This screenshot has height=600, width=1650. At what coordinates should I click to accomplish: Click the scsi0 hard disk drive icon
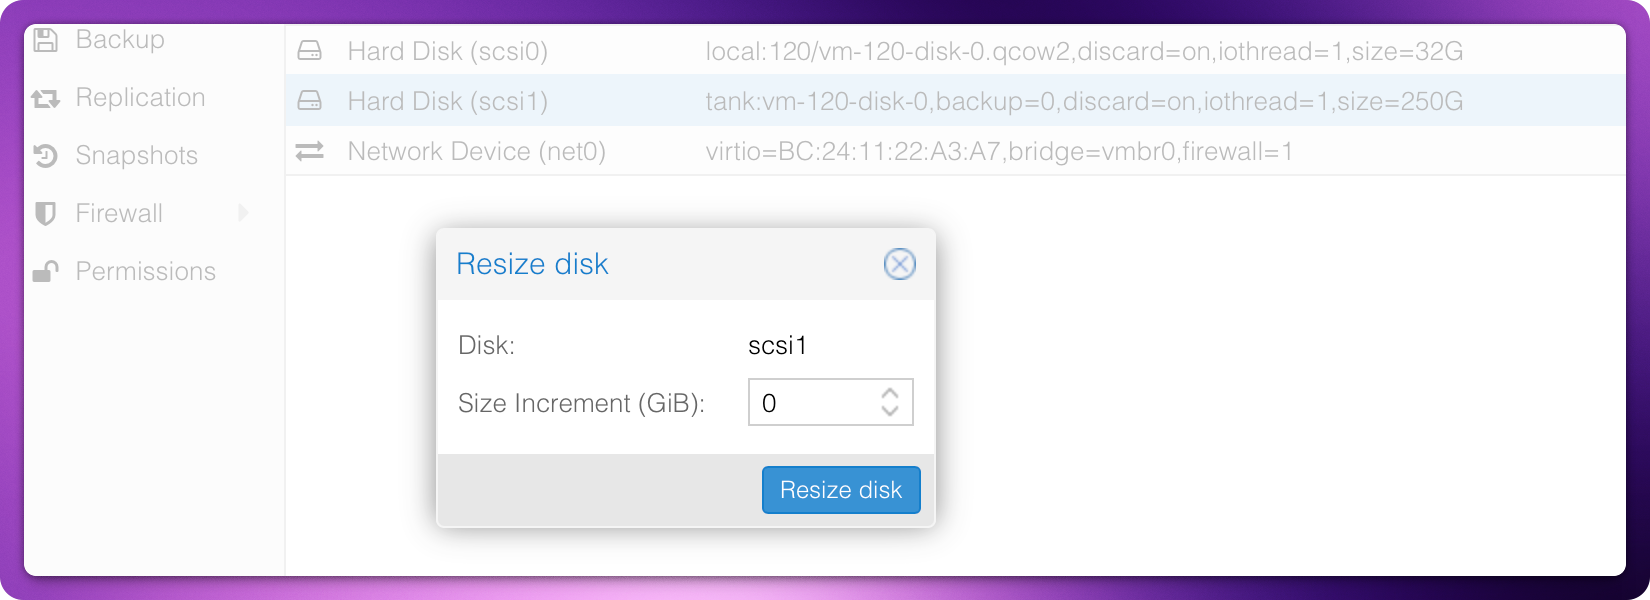click(x=310, y=51)
